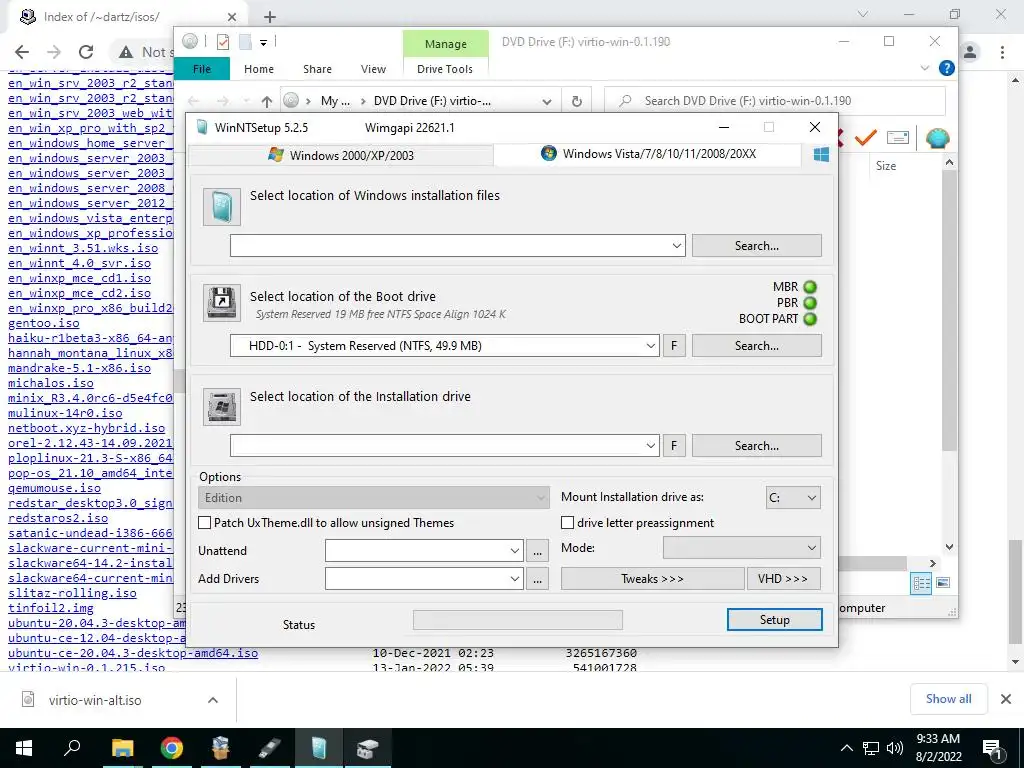Open the Explorer Share ribbon tab
The width and height of the screenshot is (1024, 768).
(317, 69)
